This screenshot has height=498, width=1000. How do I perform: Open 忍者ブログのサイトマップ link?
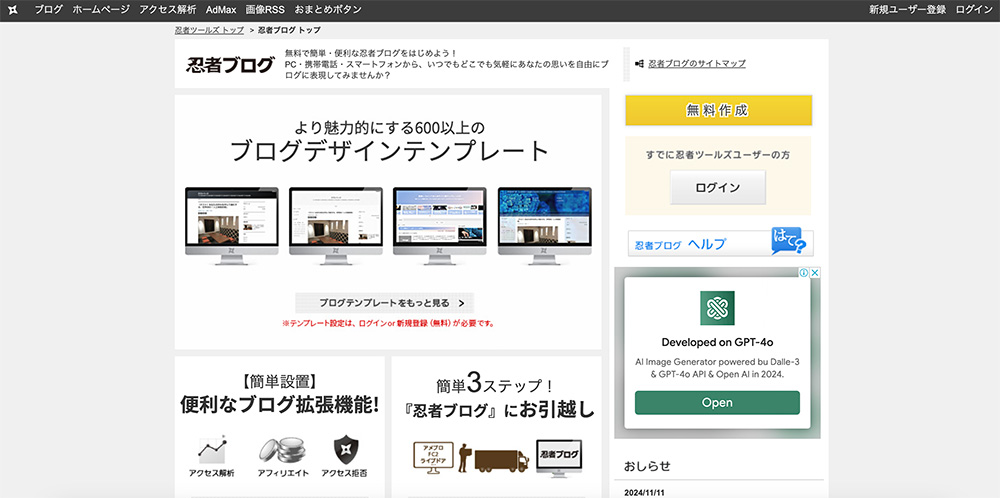tap(697, 64)
